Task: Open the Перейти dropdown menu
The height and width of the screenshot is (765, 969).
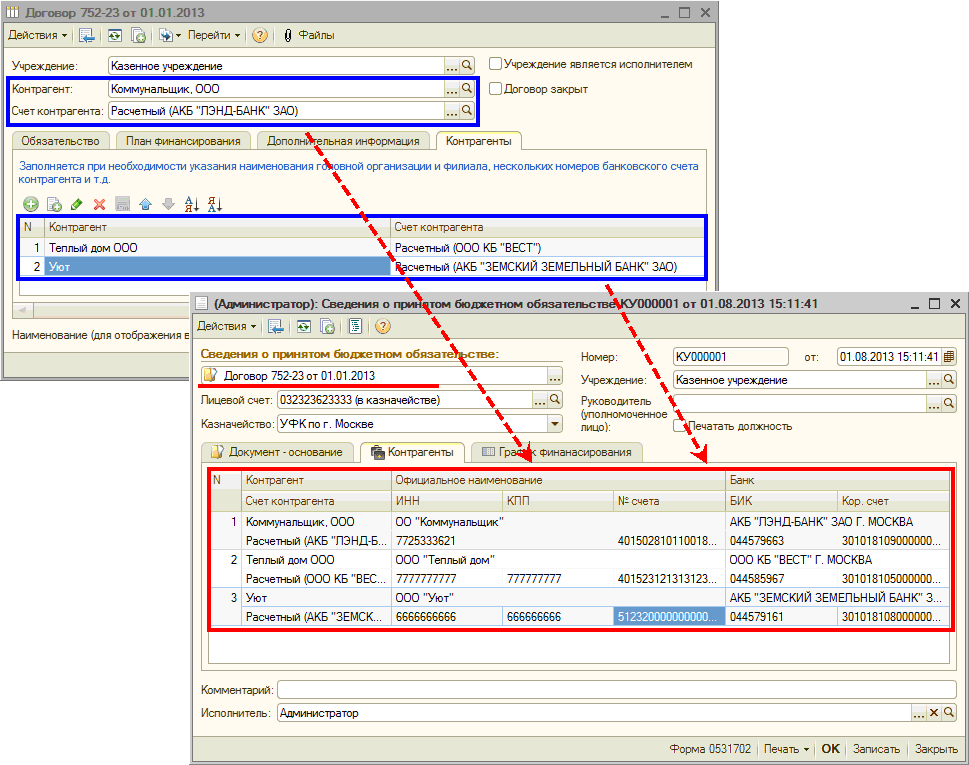Action: 214,35
